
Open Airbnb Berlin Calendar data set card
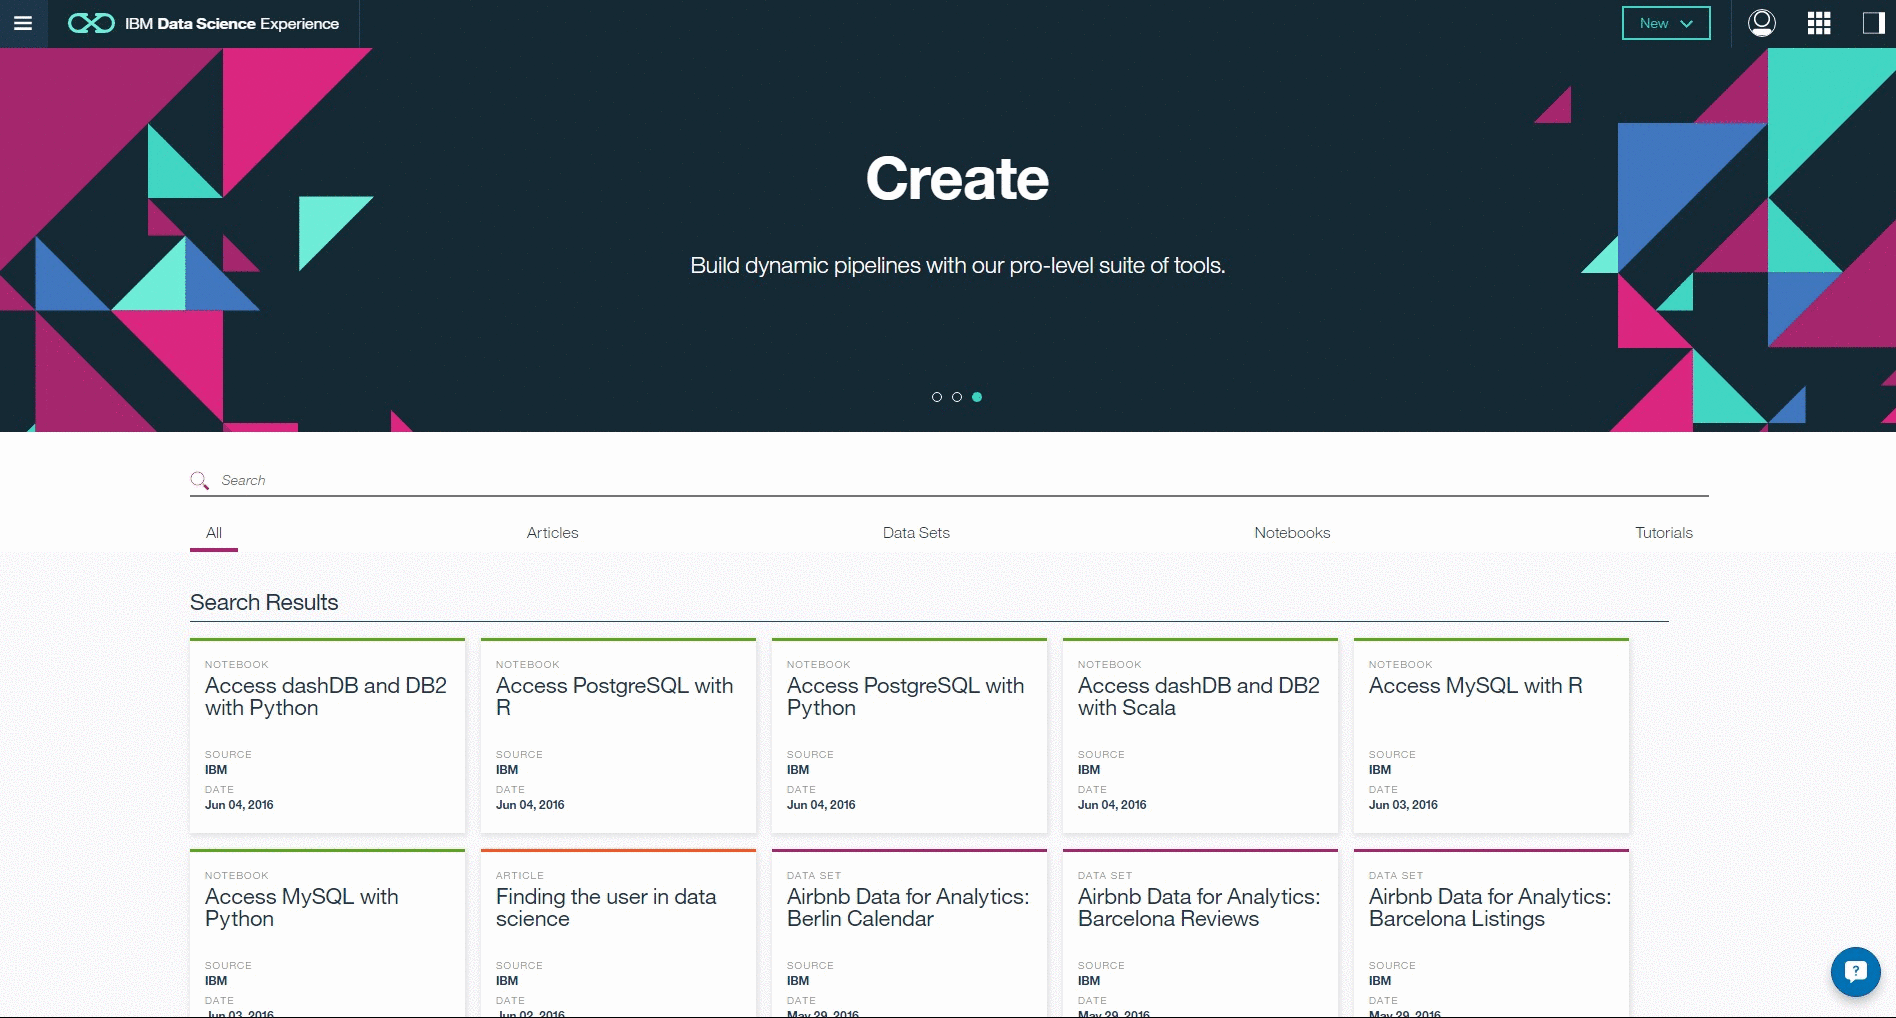pos(907,908)
